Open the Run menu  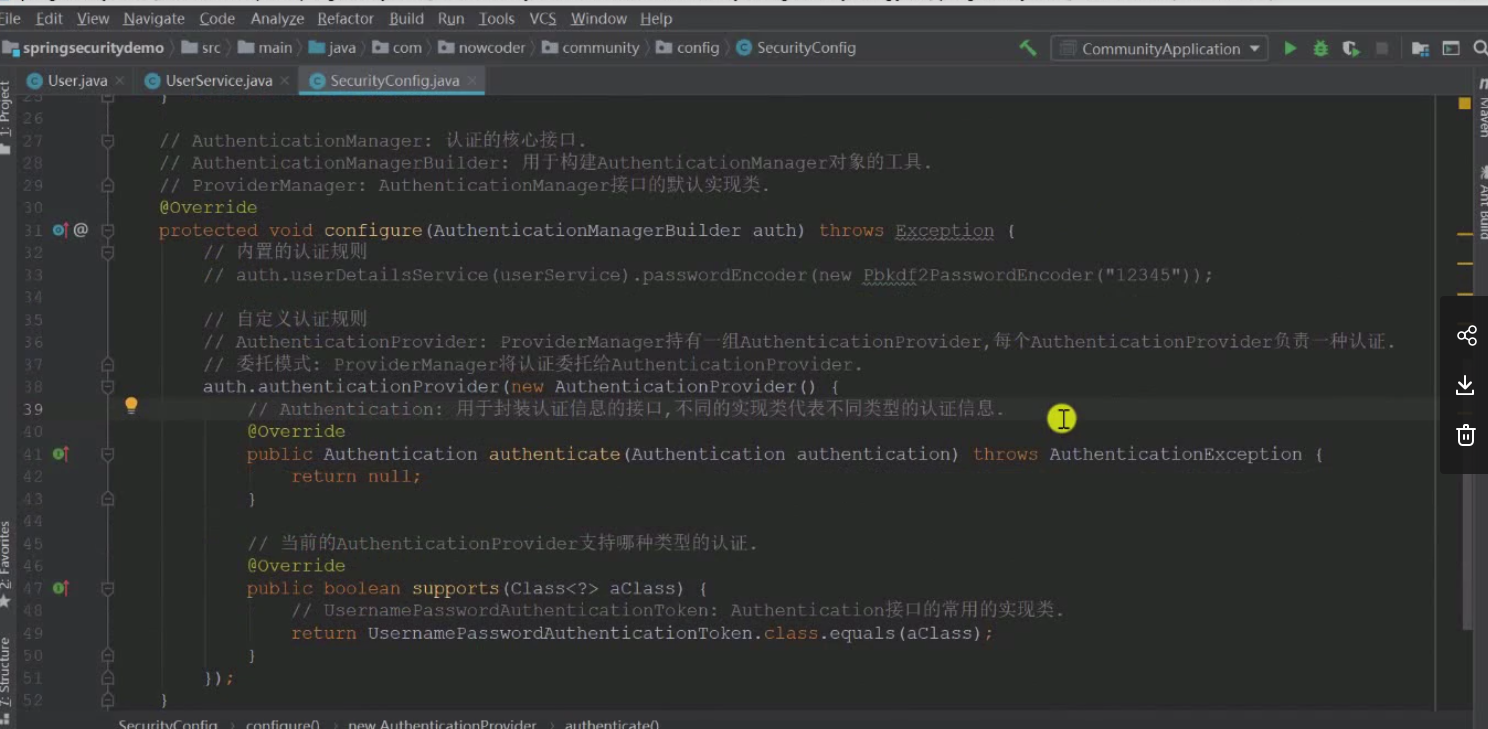click(451, 19)
